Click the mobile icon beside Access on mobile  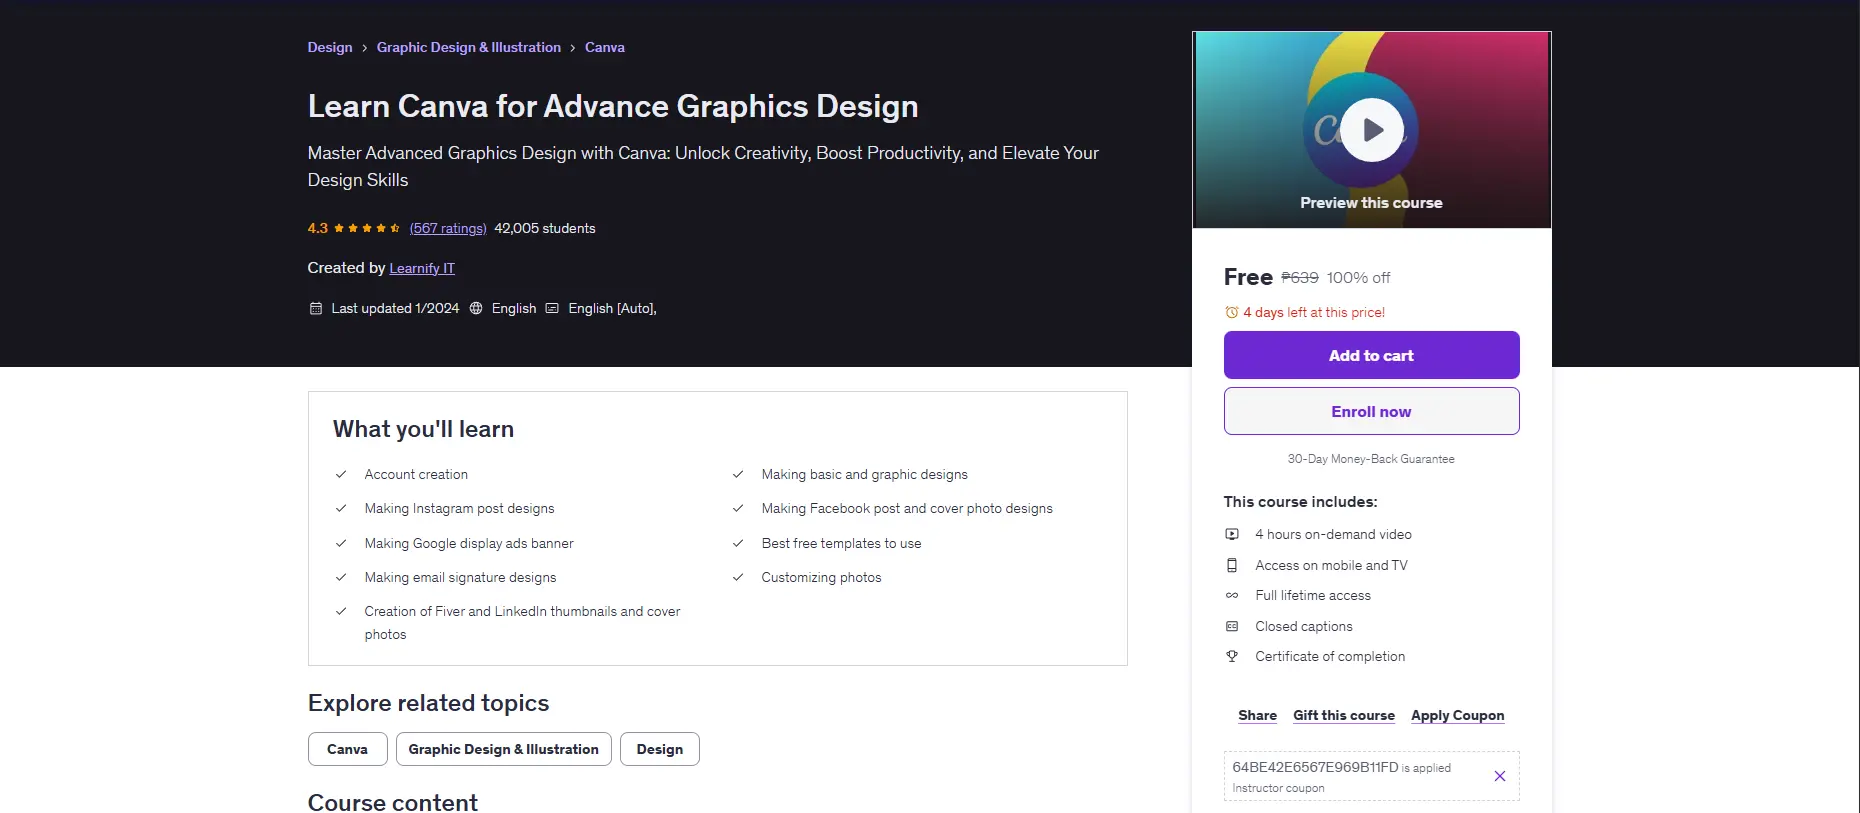[1232, 565]
